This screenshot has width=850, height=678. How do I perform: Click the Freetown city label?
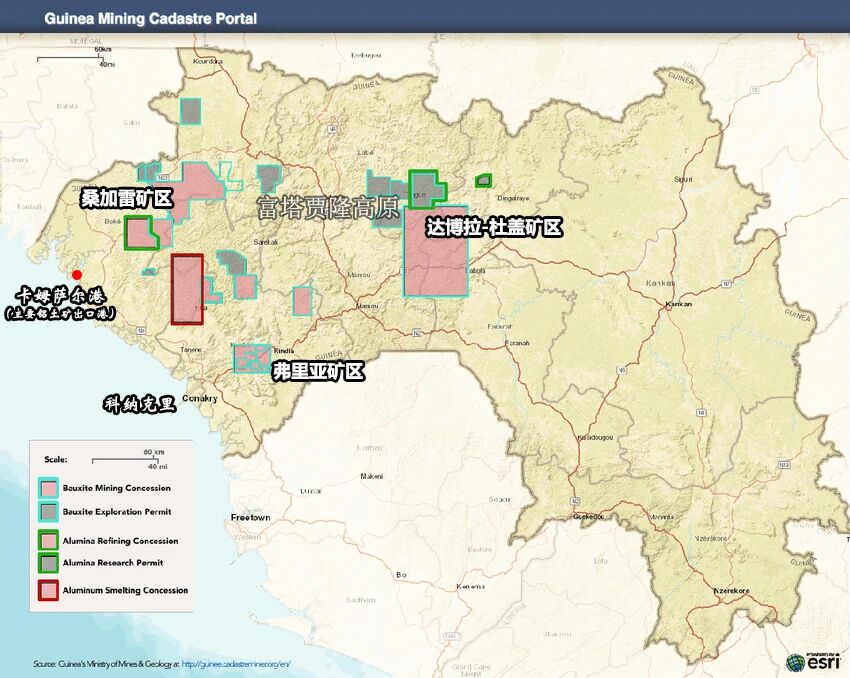pos(250,518)
